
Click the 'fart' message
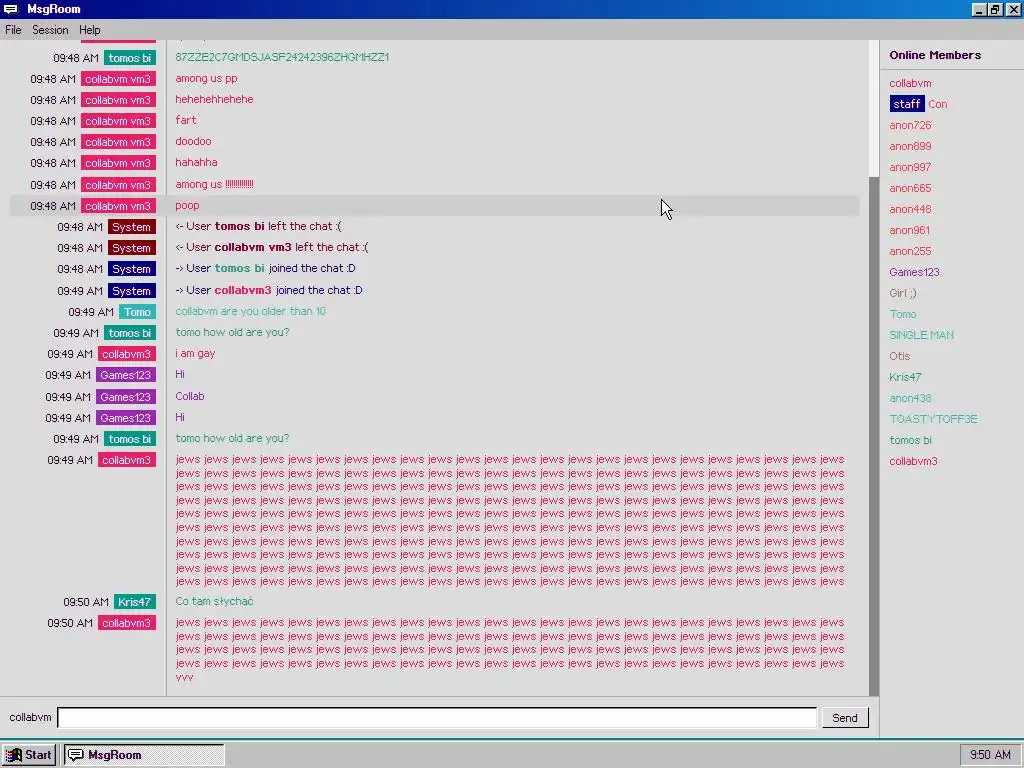(x=185, y=120)
